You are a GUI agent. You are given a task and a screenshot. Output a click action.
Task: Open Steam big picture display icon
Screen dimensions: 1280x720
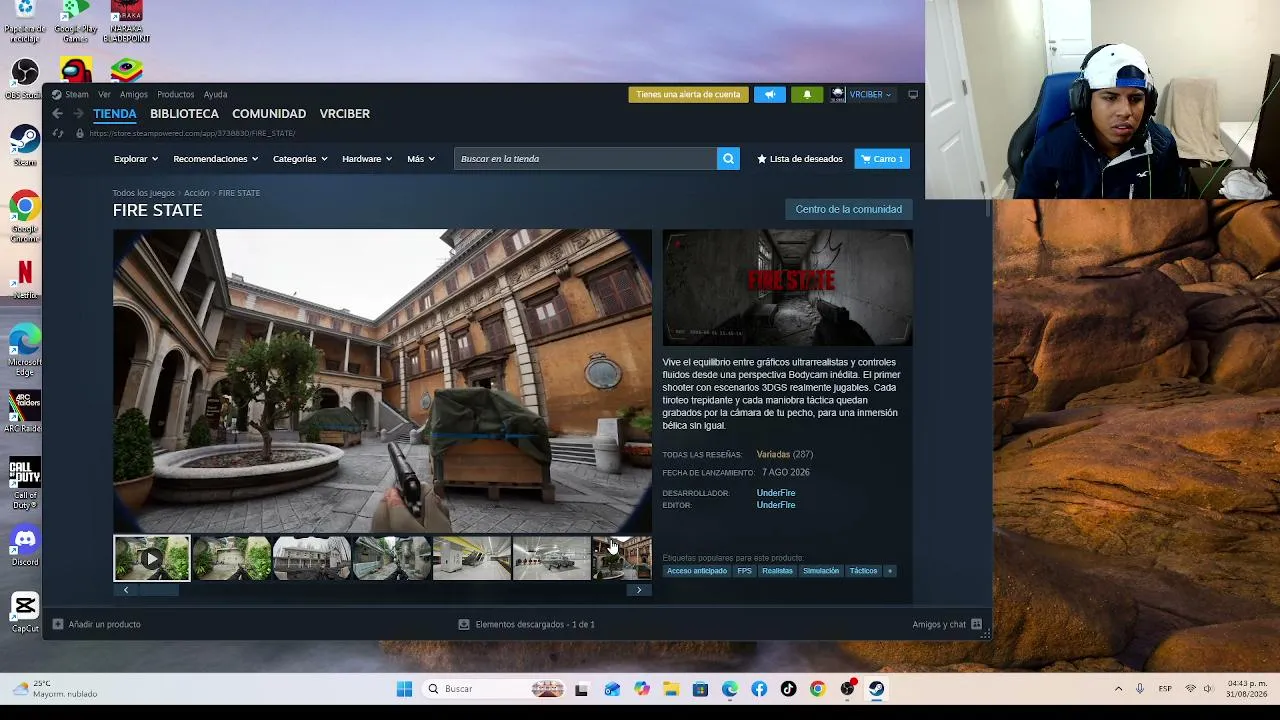(x=913, y=95)
